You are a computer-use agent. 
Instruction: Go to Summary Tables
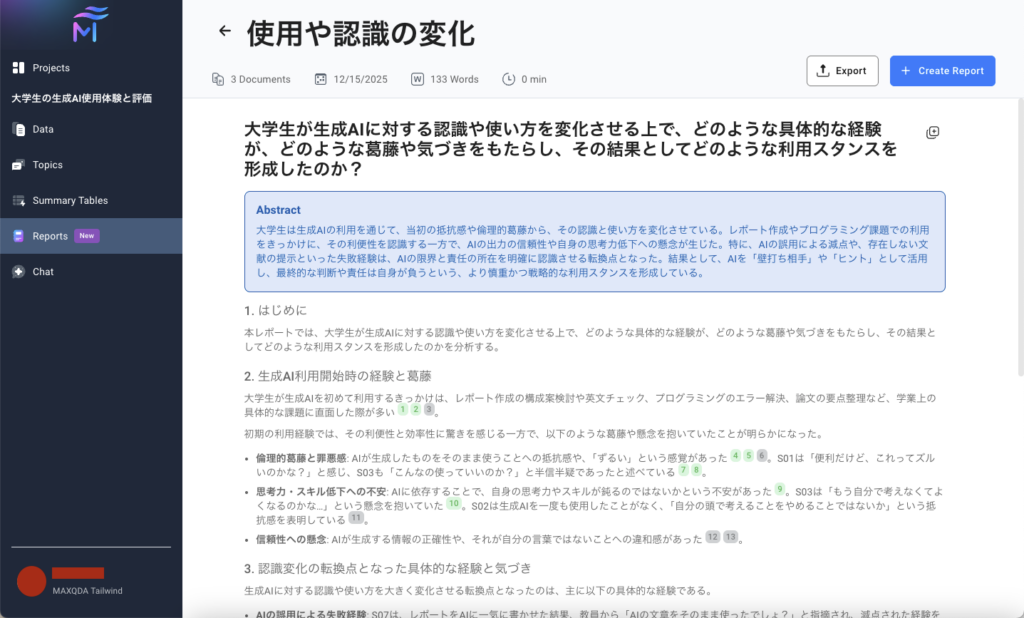point(69,200)
